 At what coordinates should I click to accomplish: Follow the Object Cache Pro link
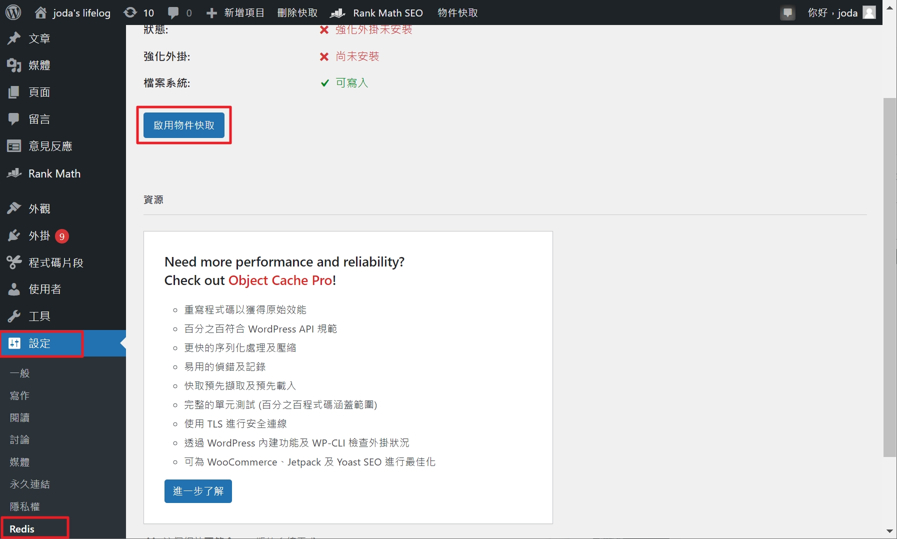pos(280,280)
